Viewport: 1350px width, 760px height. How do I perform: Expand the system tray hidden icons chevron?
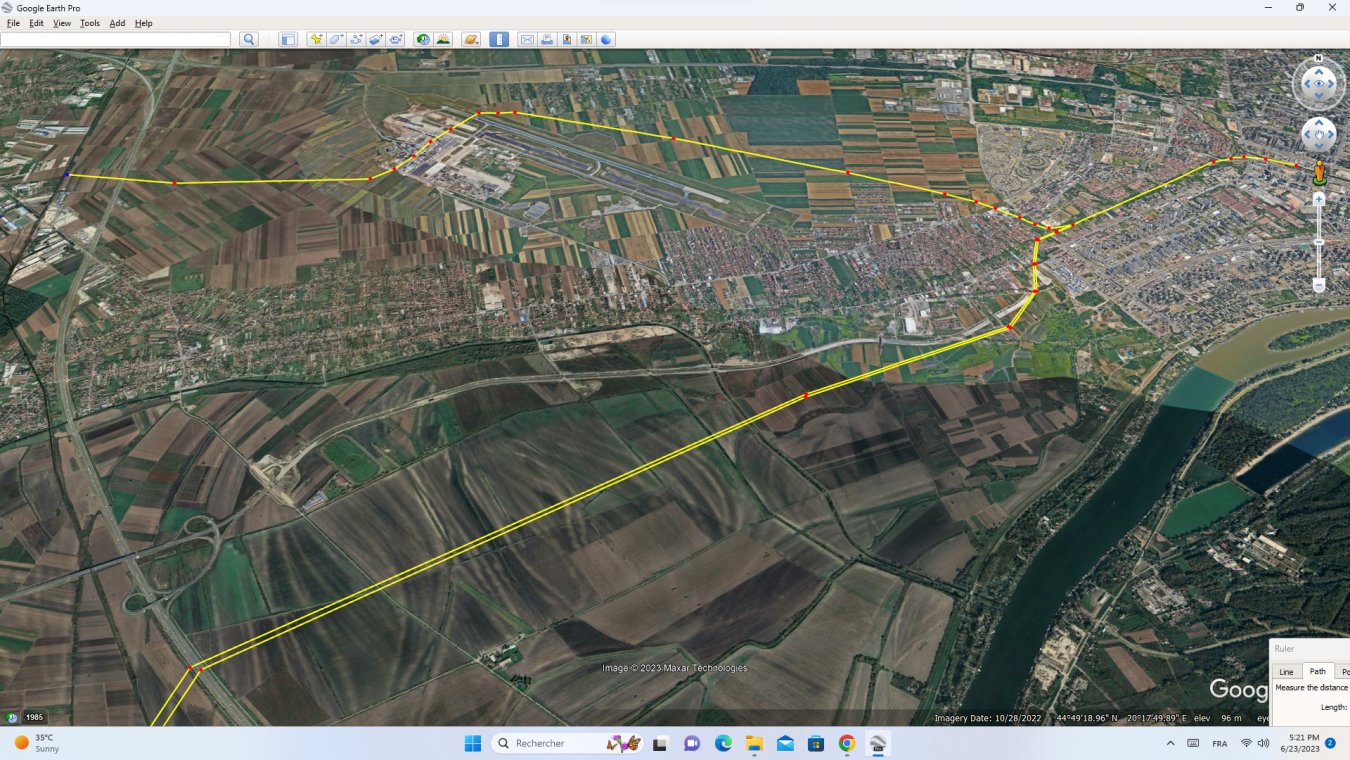1170,743
